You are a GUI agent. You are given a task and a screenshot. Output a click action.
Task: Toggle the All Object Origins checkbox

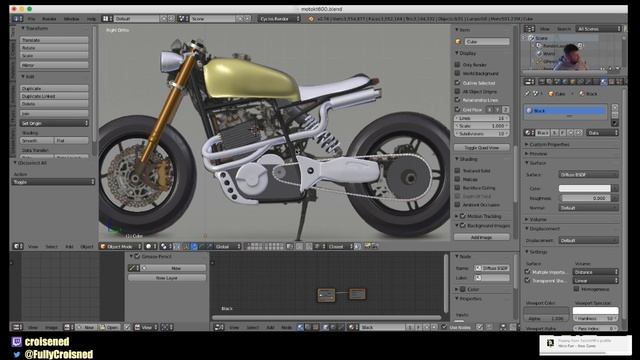[458, 91]
